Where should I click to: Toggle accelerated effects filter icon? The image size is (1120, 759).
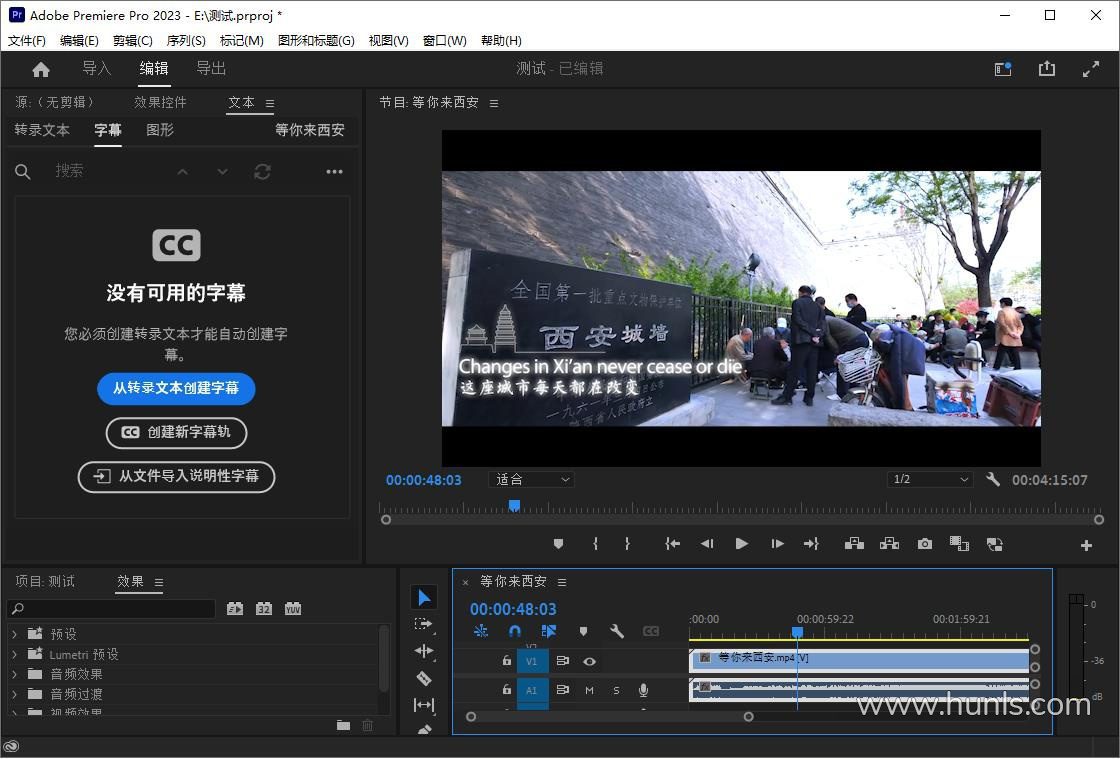[x=234, y=609]
